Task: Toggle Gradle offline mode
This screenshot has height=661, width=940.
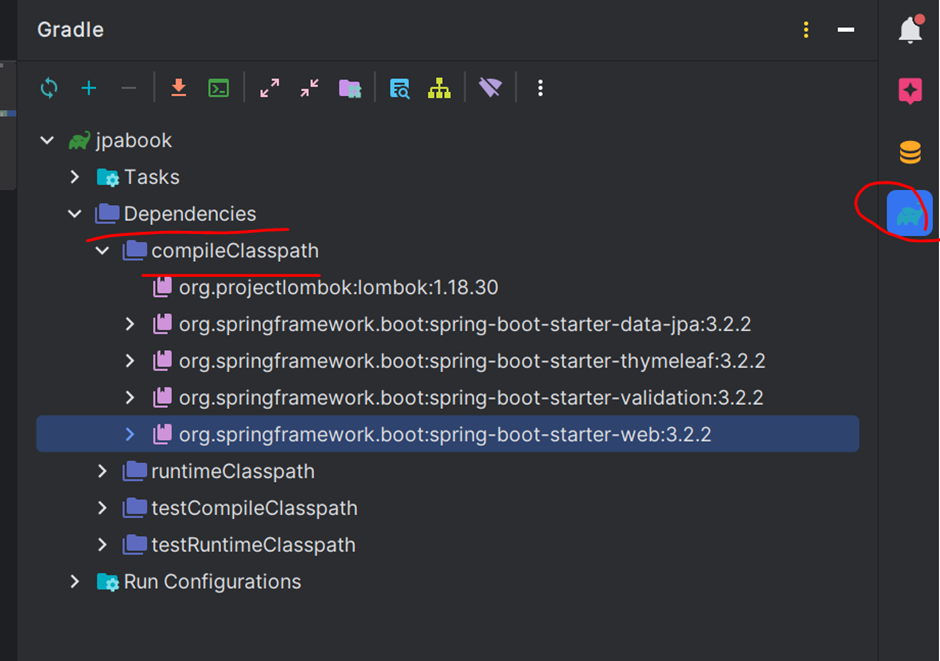Action: pos(490,88)
